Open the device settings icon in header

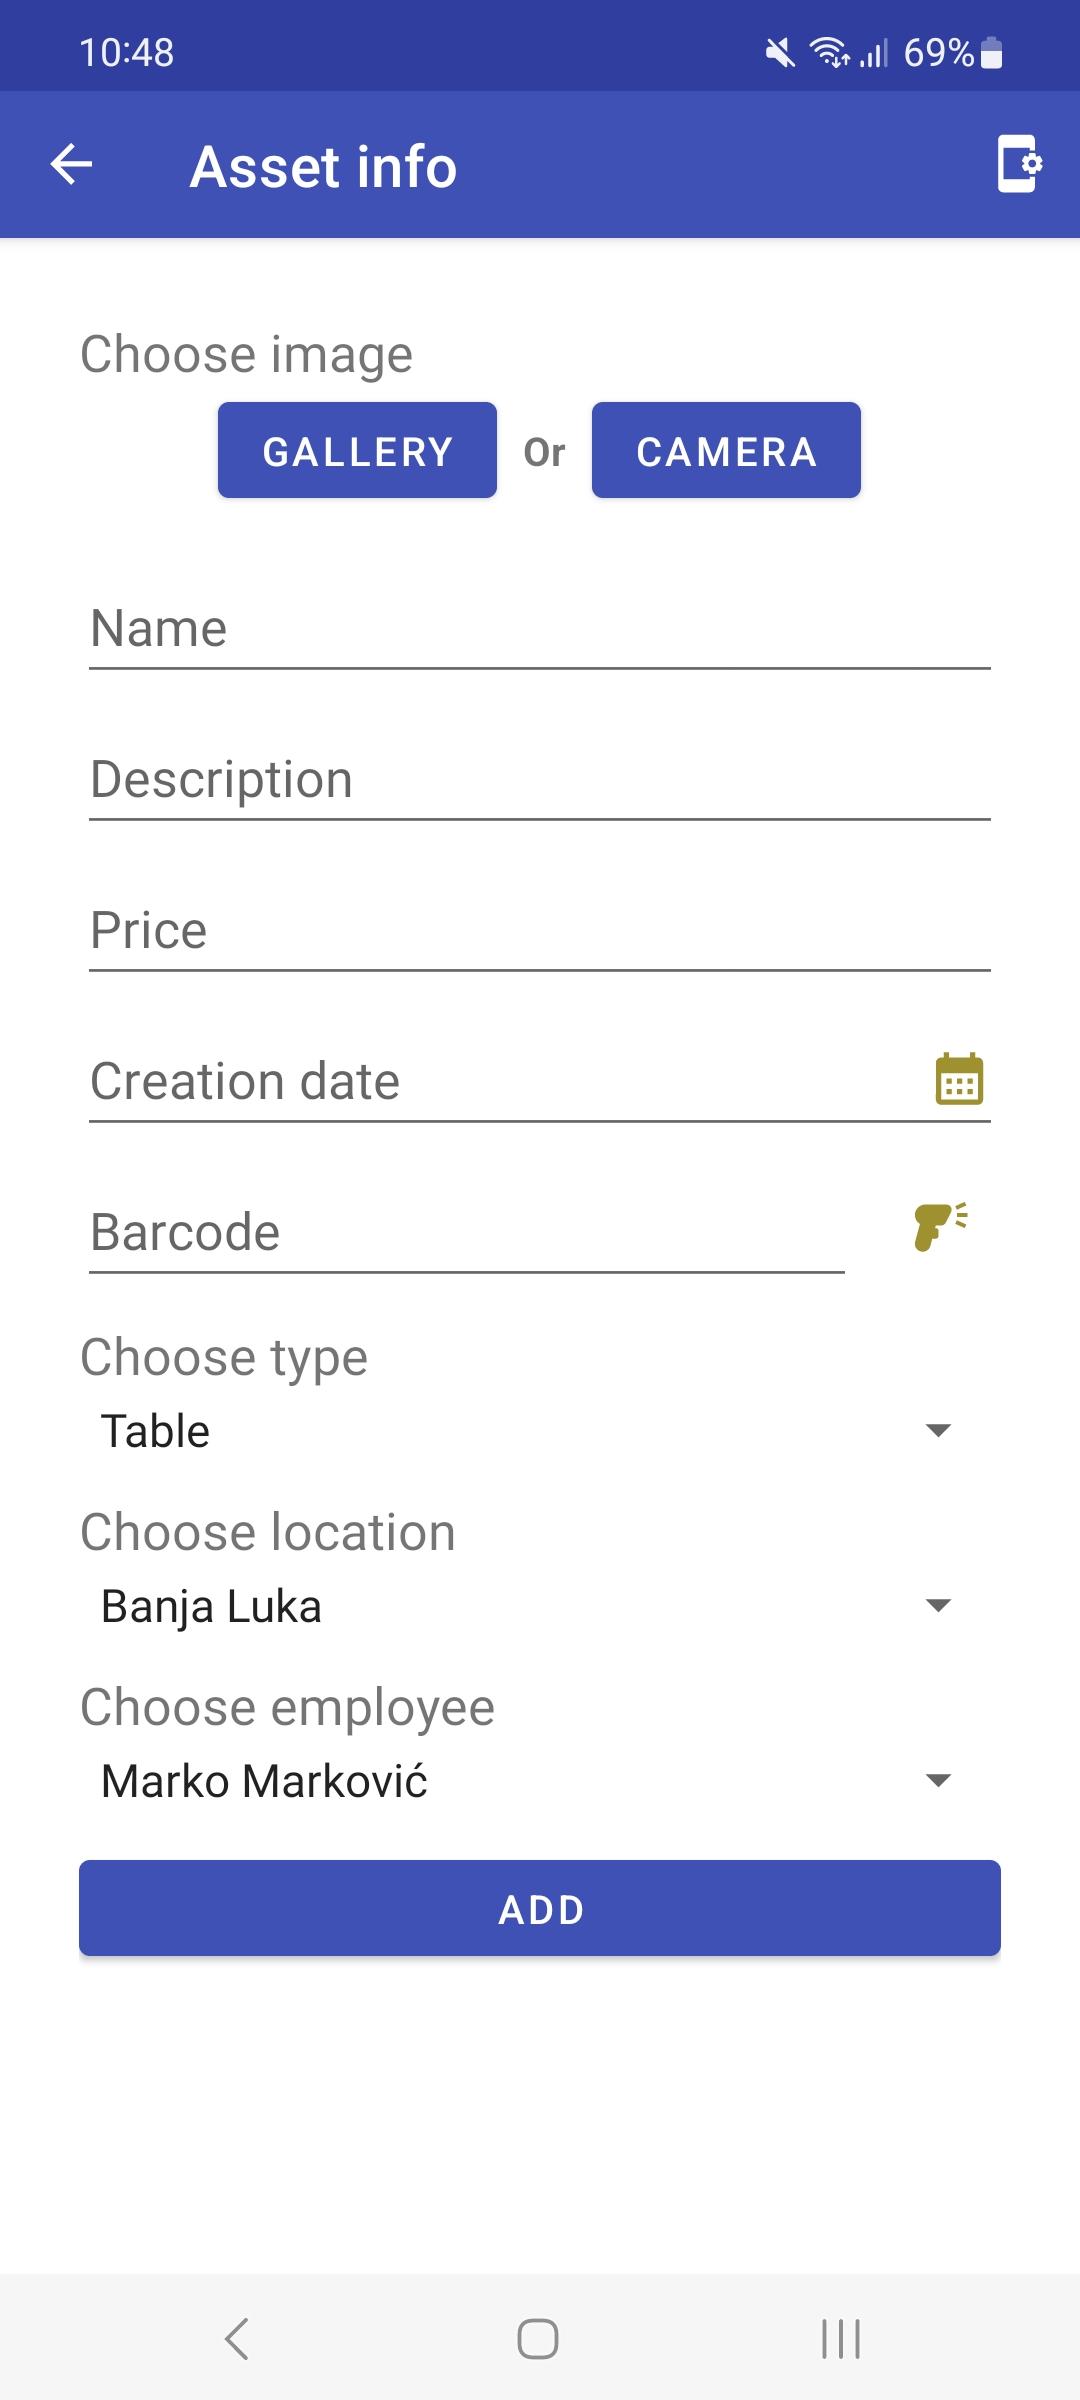tap(1019, 163)
